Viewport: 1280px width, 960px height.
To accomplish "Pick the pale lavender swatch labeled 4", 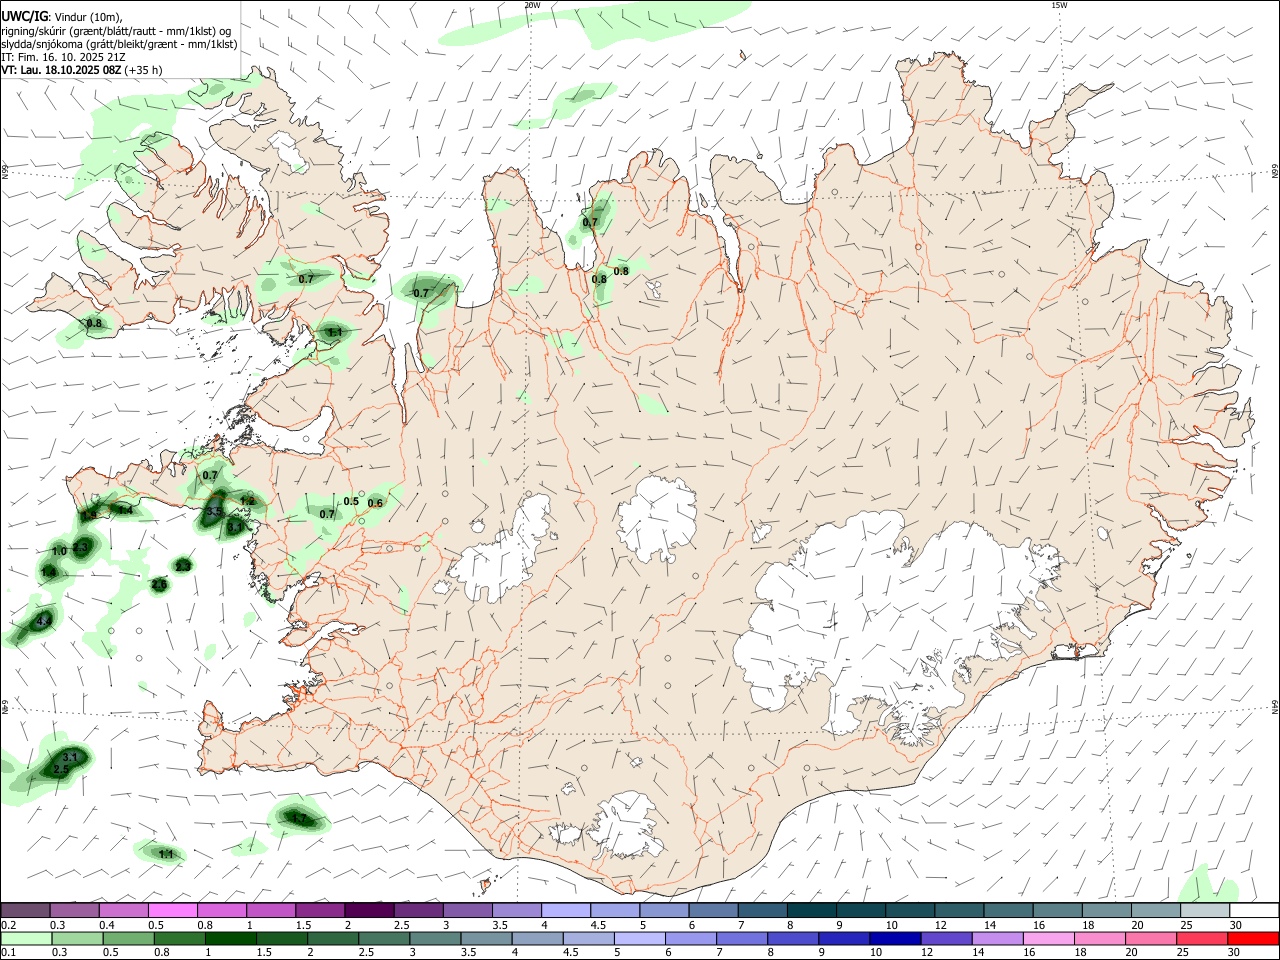I will [x=565, y=911].
